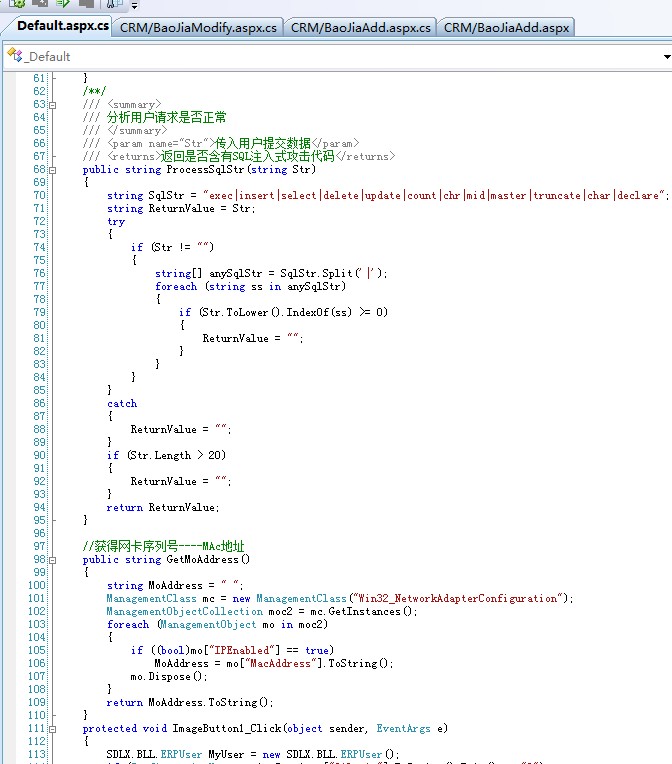The image size is (672, 764).
Task: Switch to the Default.aspx.cs tab
Action: point(63,25)
